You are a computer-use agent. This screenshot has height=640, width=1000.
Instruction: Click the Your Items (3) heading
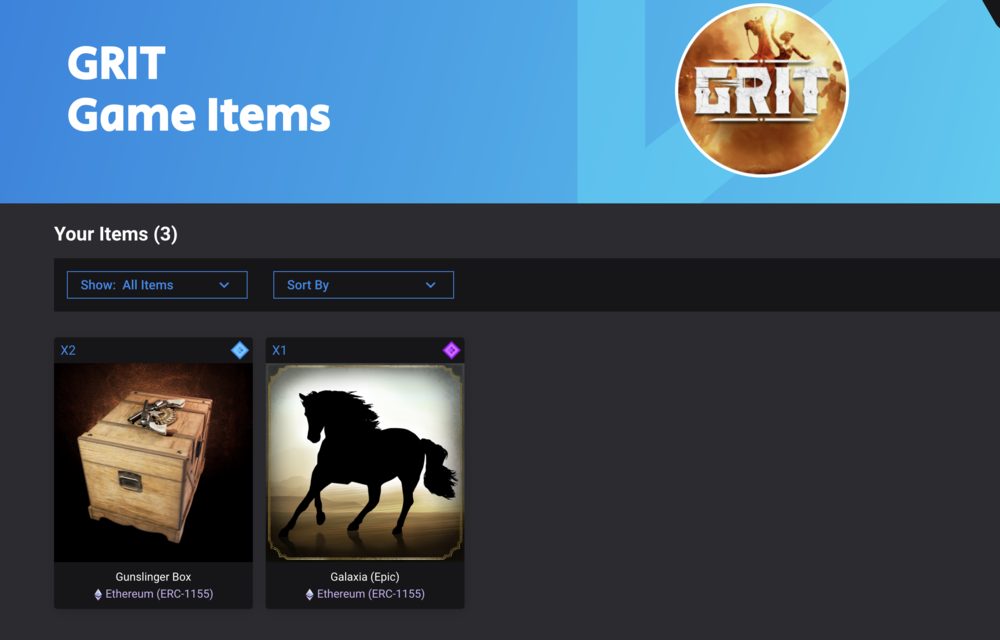click(x=116, y=234)
